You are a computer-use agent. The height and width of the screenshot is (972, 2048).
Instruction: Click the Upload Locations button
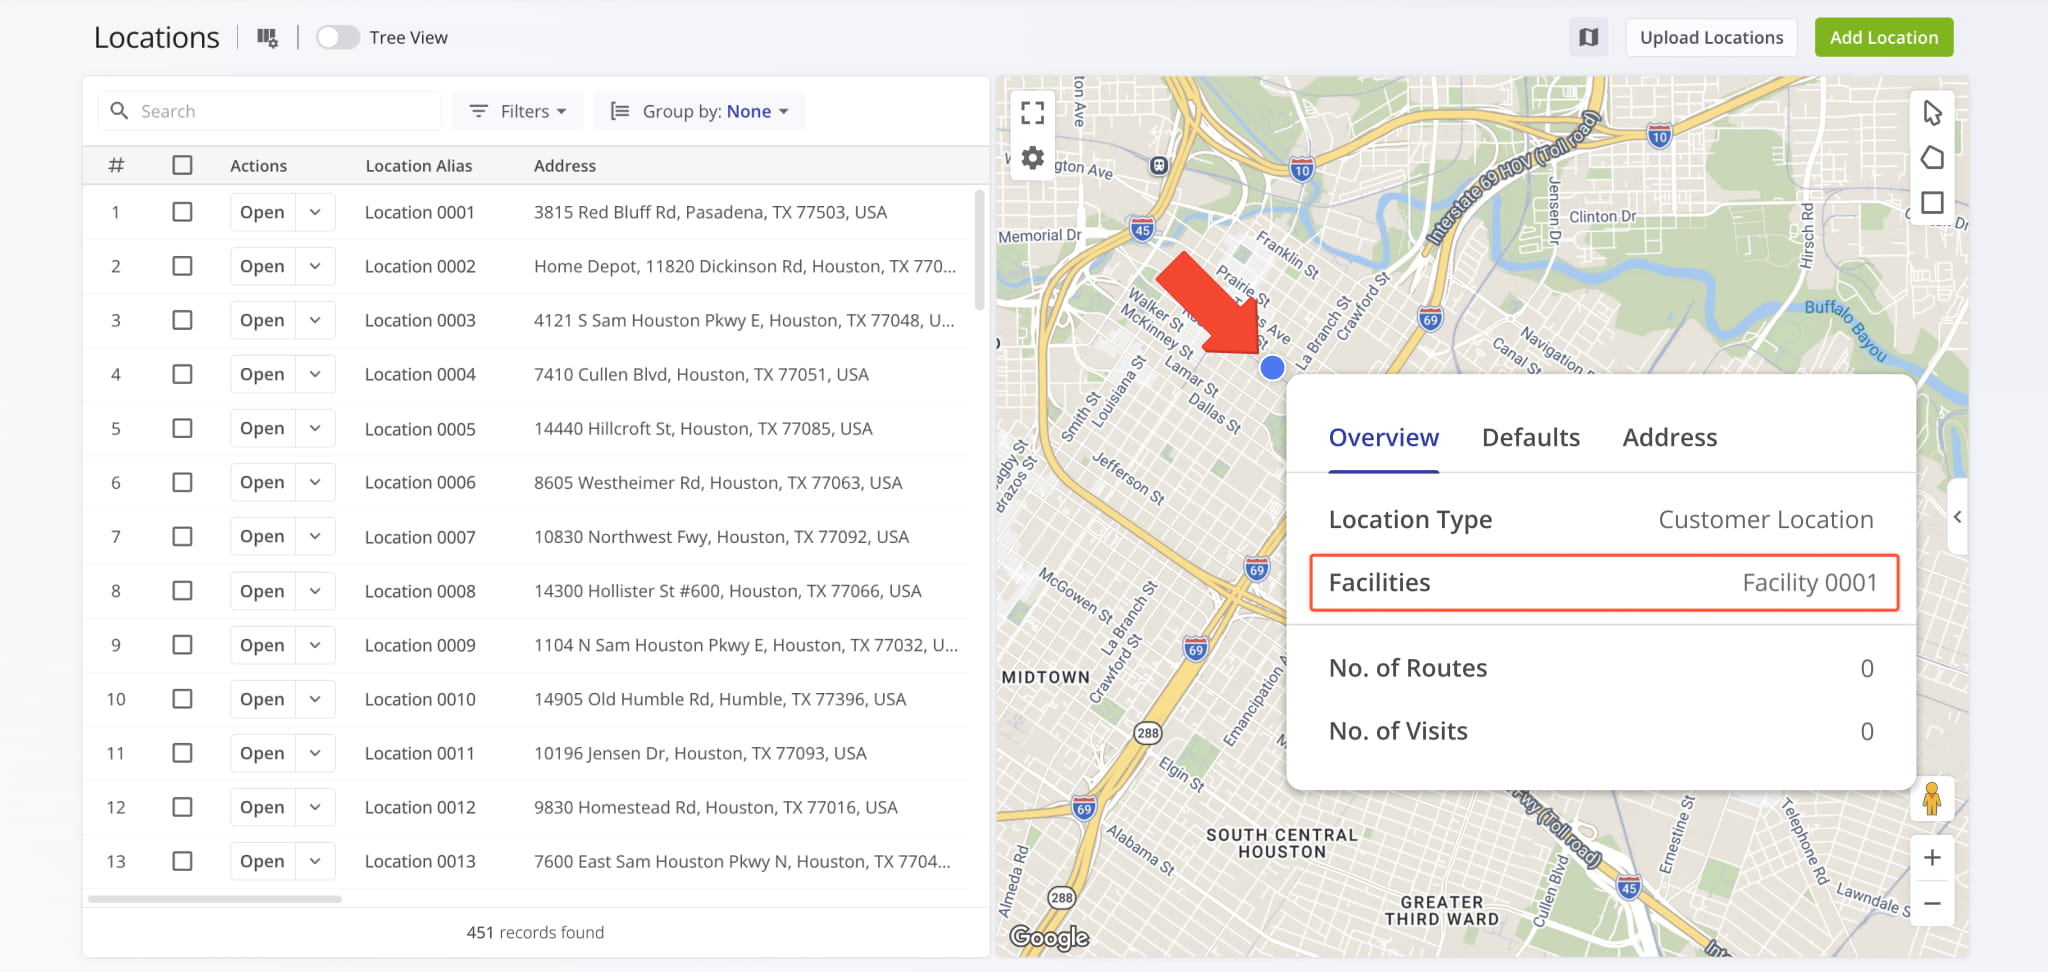[1711, 37]
